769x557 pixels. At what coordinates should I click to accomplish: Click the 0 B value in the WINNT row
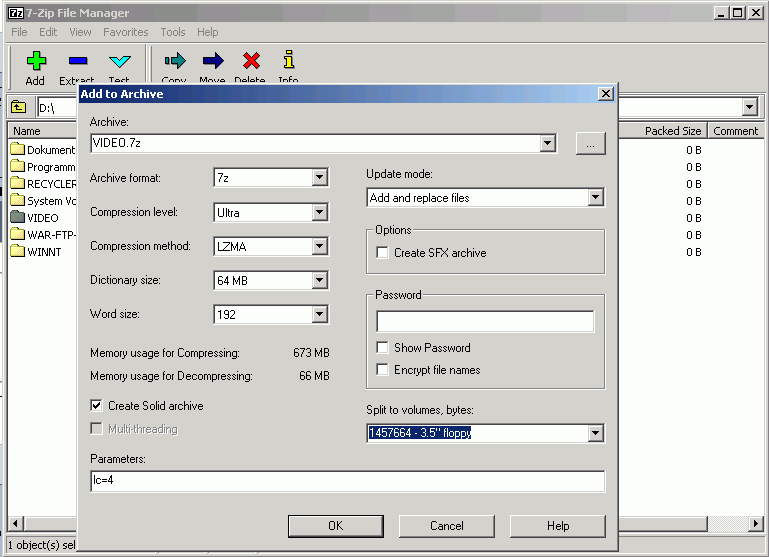(693, 252)
